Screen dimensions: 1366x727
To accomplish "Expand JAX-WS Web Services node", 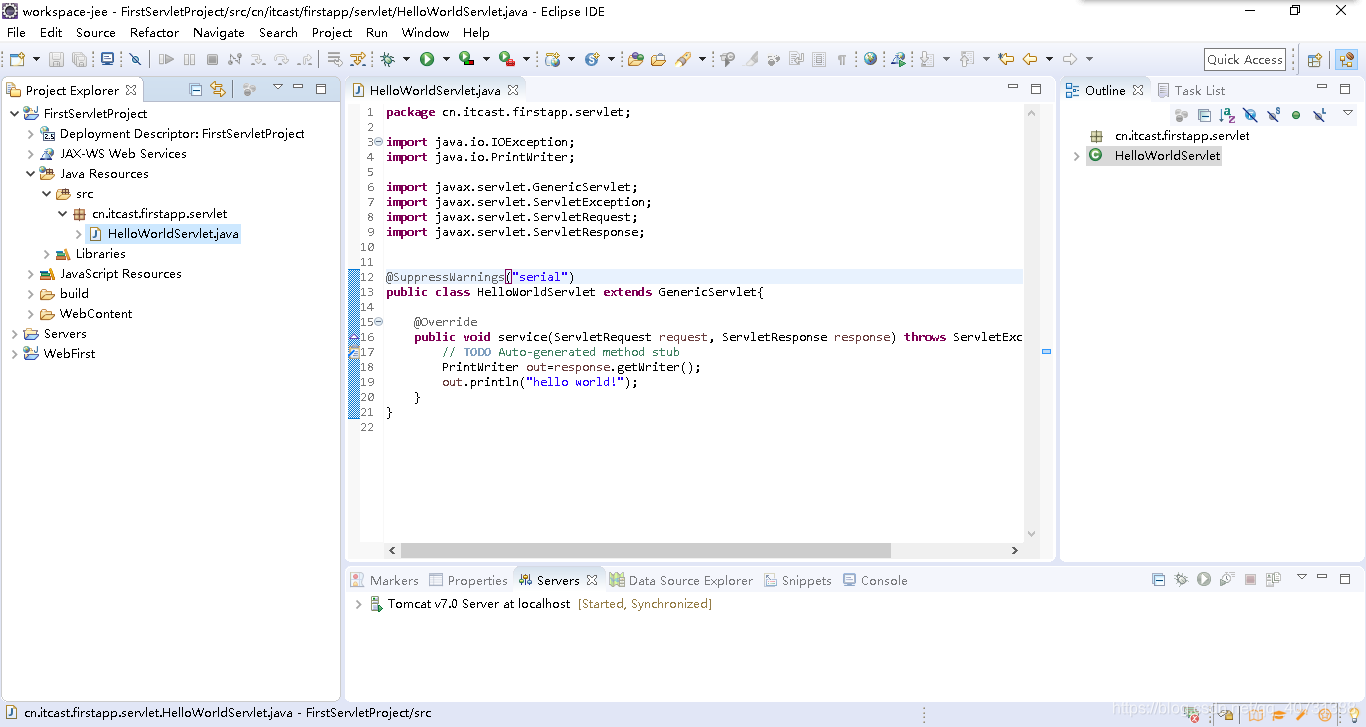I will pos(31,153).
